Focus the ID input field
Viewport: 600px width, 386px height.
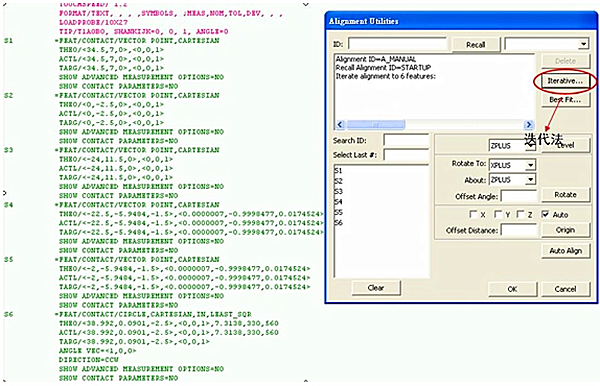(x=398, y=44)
